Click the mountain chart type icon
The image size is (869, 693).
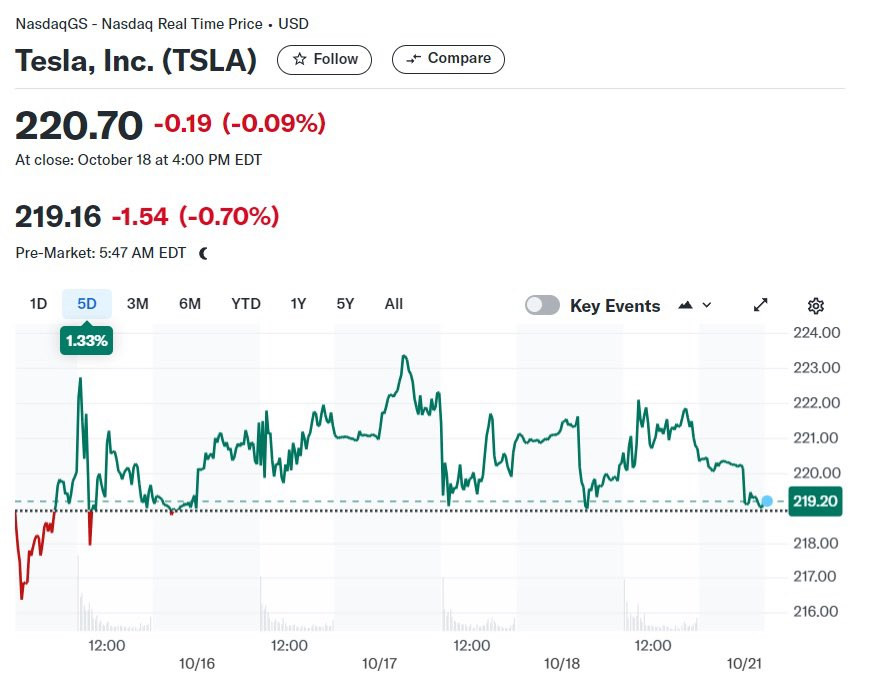coord(686,305)
